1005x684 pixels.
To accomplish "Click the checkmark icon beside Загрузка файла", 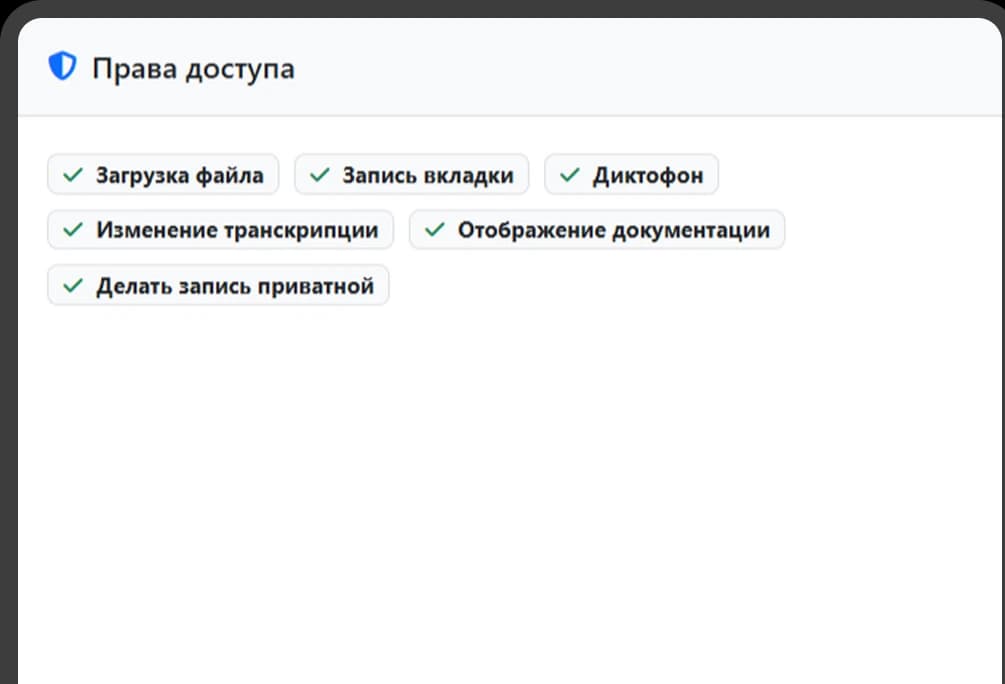I will [72, 175].
